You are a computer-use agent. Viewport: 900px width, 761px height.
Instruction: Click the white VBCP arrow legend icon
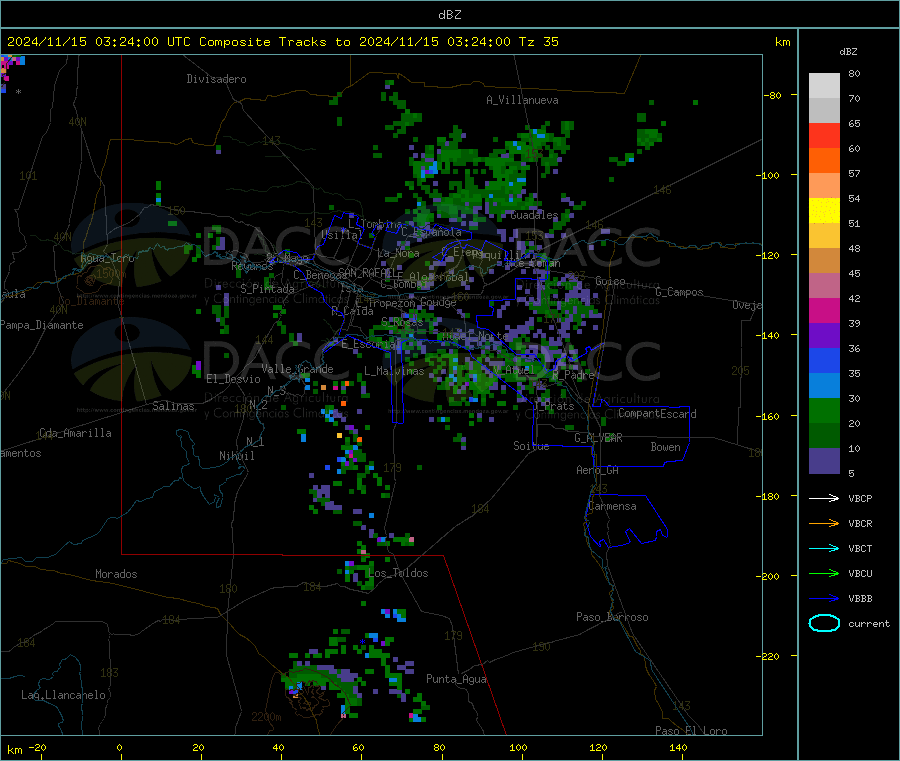point(824,498)
